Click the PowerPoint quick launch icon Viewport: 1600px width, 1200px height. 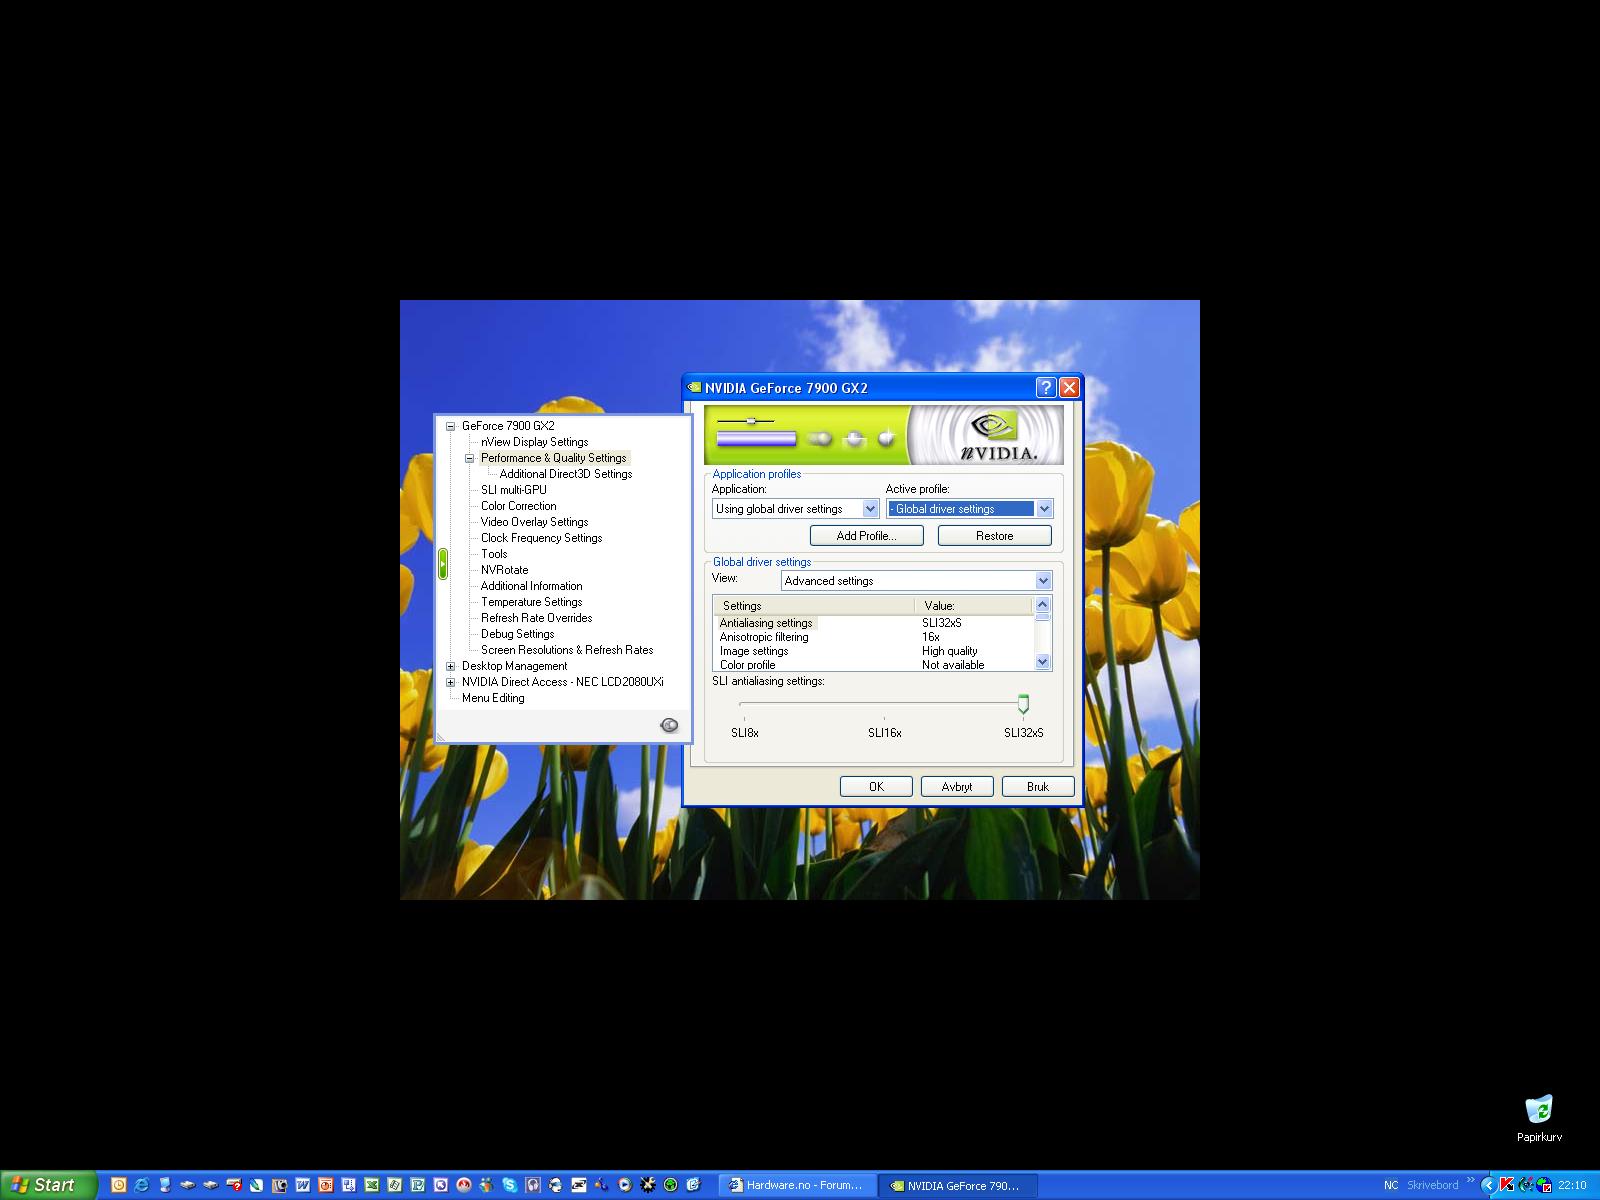(x=326, y=1185)
